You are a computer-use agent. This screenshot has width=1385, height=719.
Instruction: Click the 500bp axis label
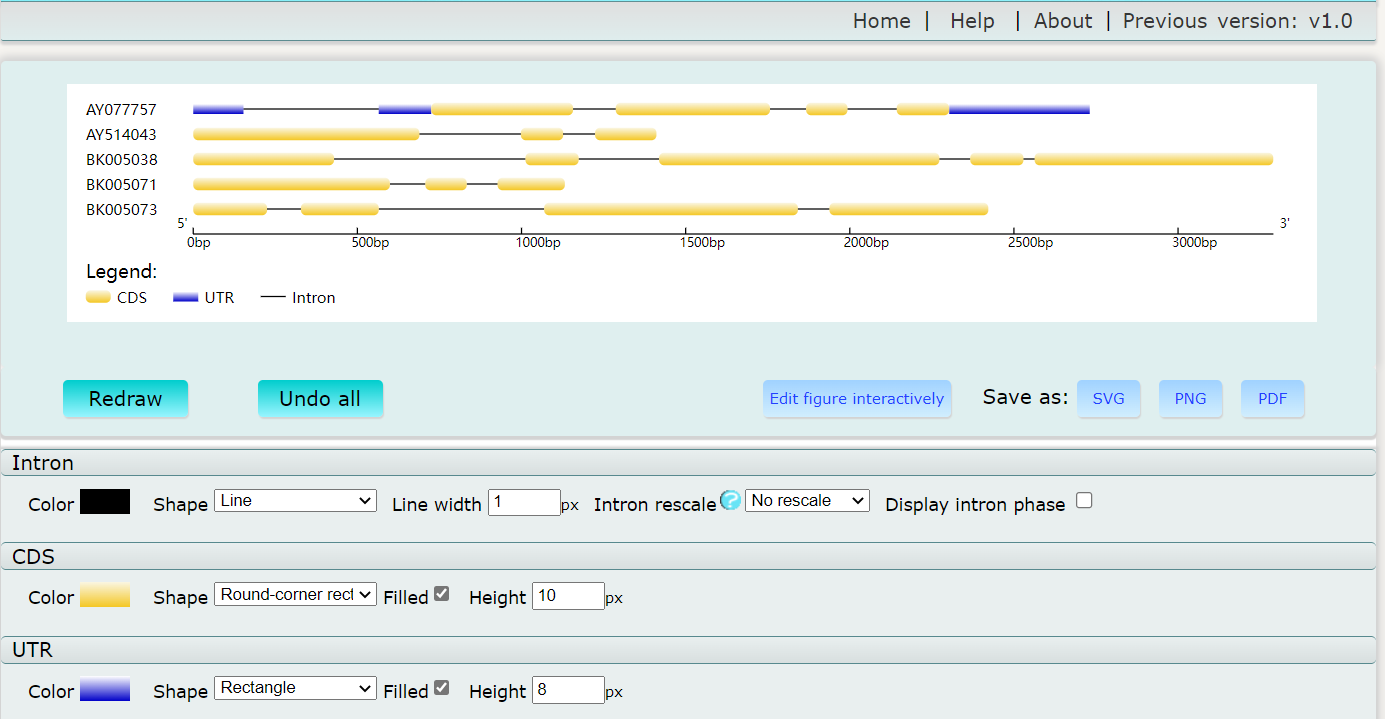coord(370,243)
